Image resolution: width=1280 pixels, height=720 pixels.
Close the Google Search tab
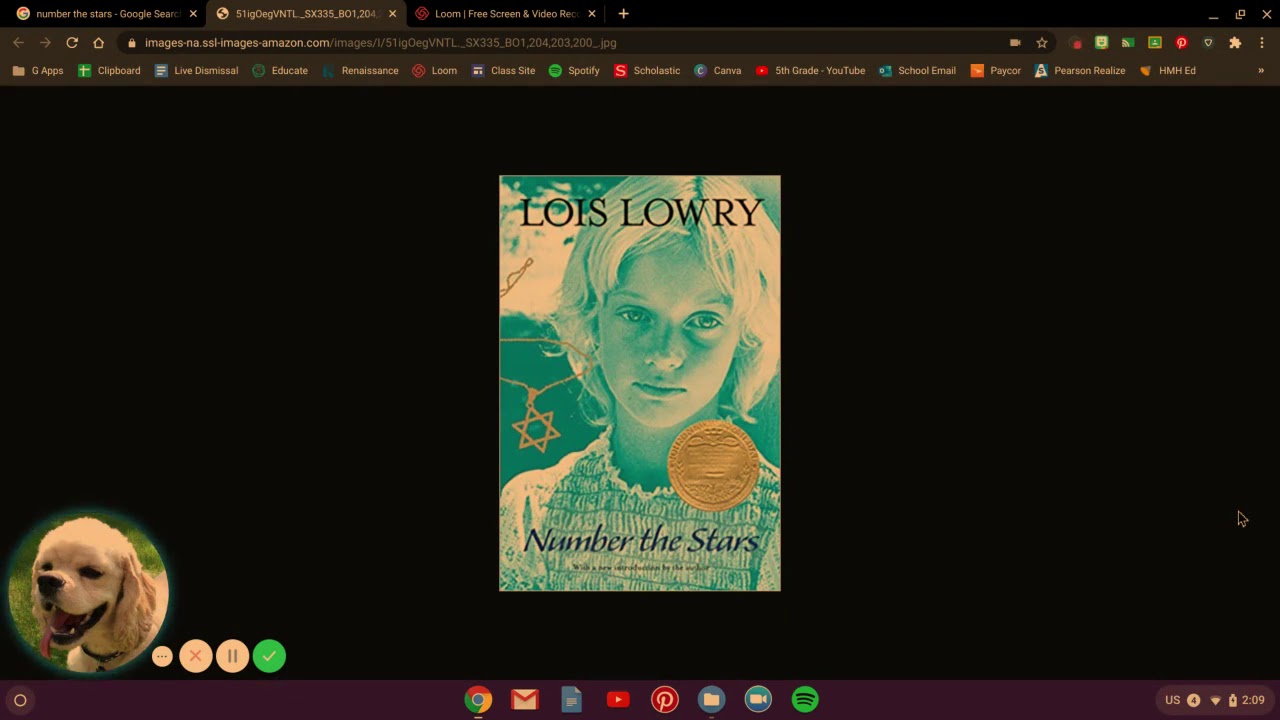click(193, 14)
